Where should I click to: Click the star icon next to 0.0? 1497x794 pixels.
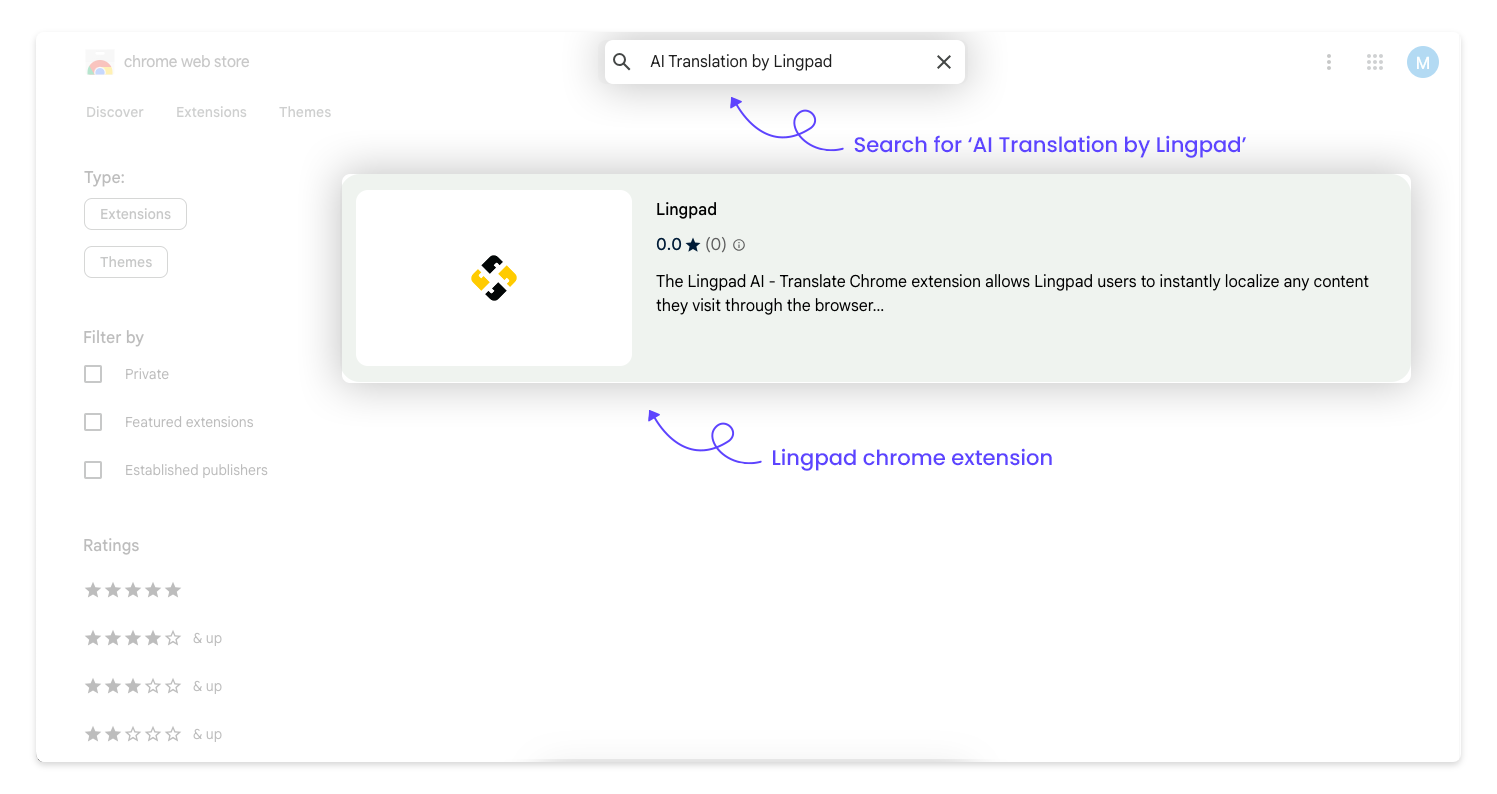693,245
